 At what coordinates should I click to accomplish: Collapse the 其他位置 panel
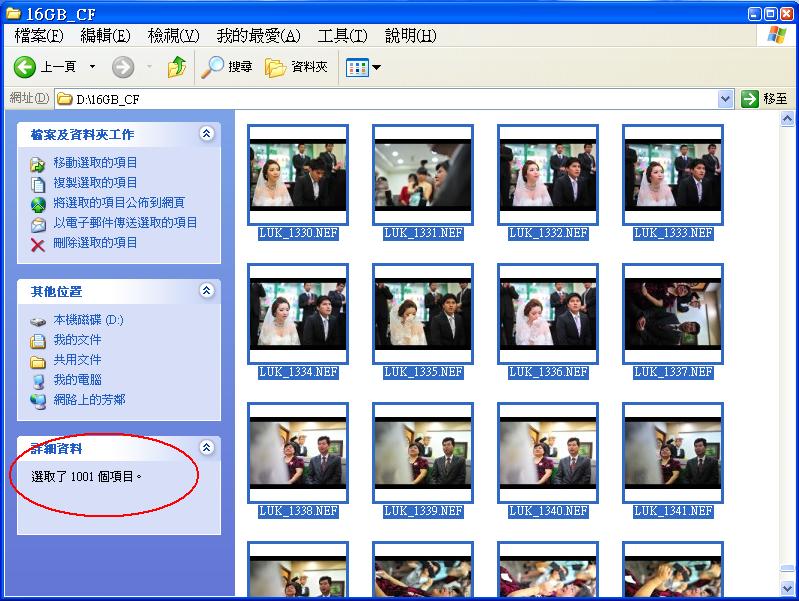click(206, 291)
